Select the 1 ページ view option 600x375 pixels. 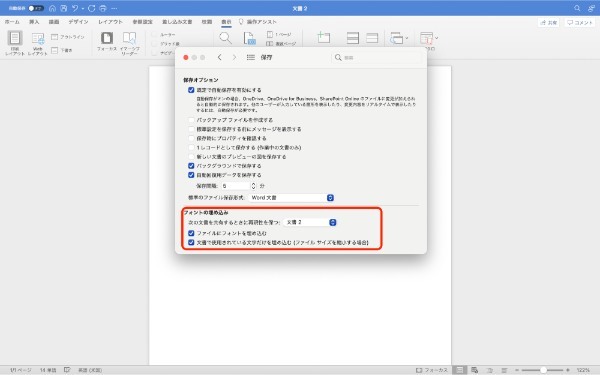[x=279, y=34]
